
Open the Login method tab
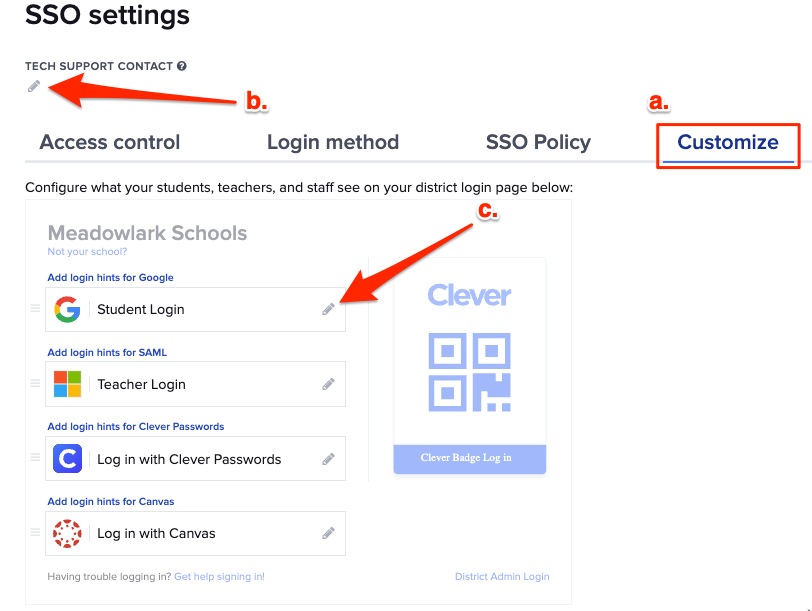click(x=333, y=143)
